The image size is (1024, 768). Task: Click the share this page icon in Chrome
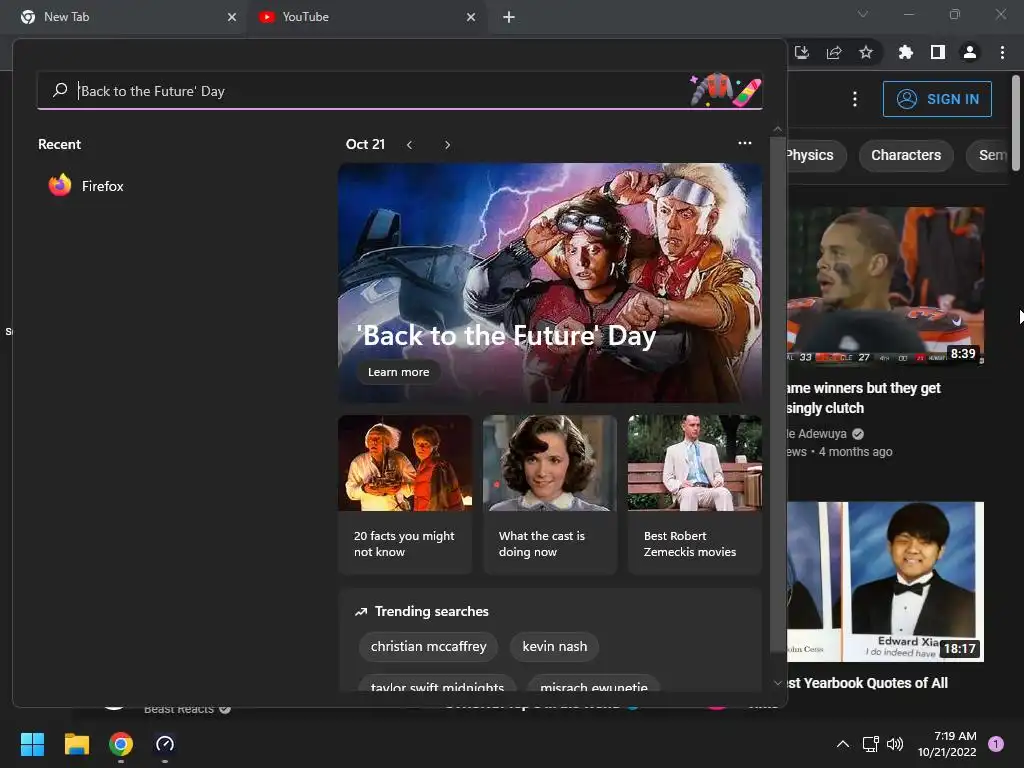tap(834, 52)
